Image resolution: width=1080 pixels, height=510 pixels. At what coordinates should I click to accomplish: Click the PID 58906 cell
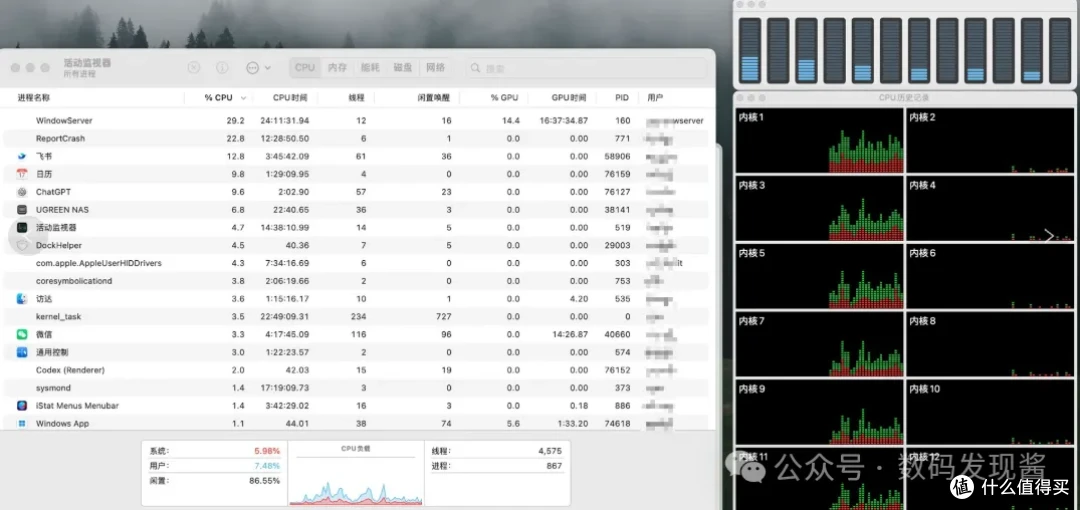pos(617,156)
